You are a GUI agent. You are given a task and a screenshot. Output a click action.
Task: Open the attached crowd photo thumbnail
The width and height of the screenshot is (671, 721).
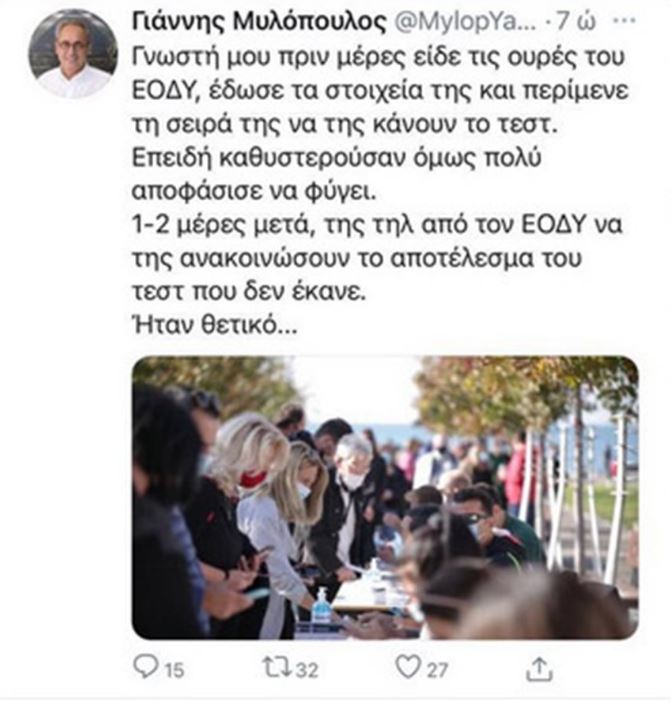[385, 498]
